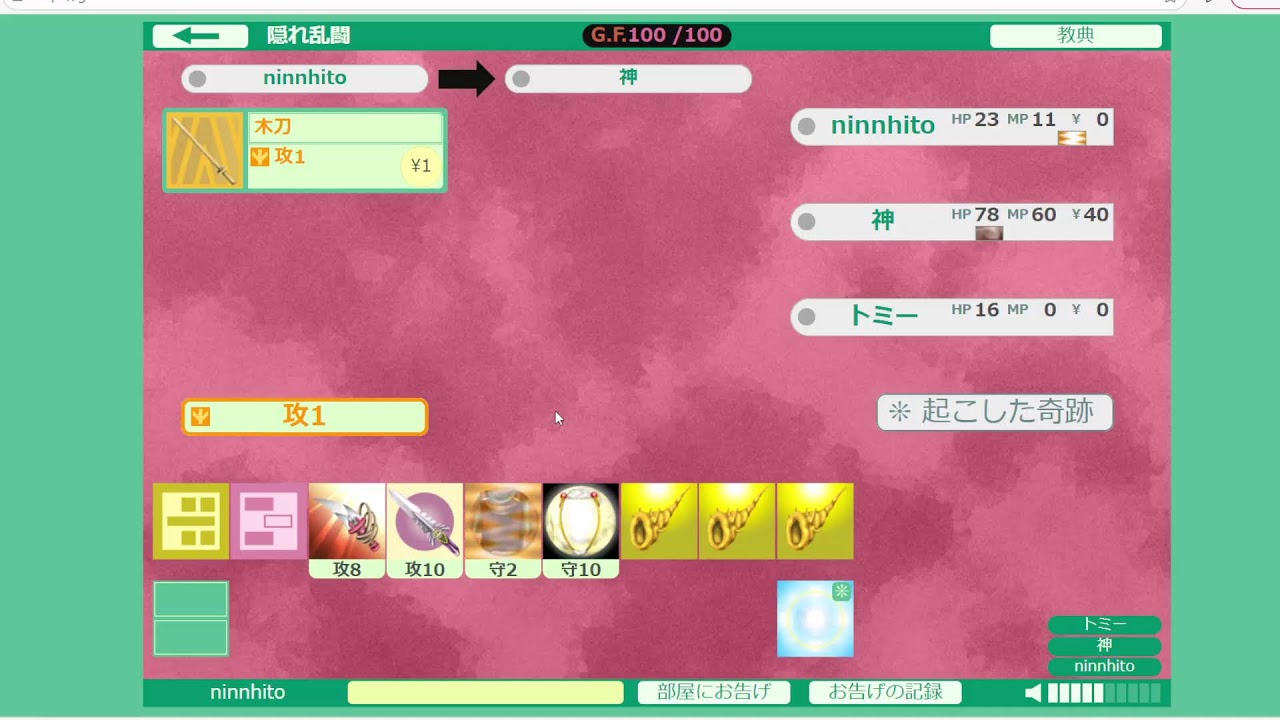The image size is (1280, 720).
Task: Select the pink layout view icon
Action: (x=269, y=521)
